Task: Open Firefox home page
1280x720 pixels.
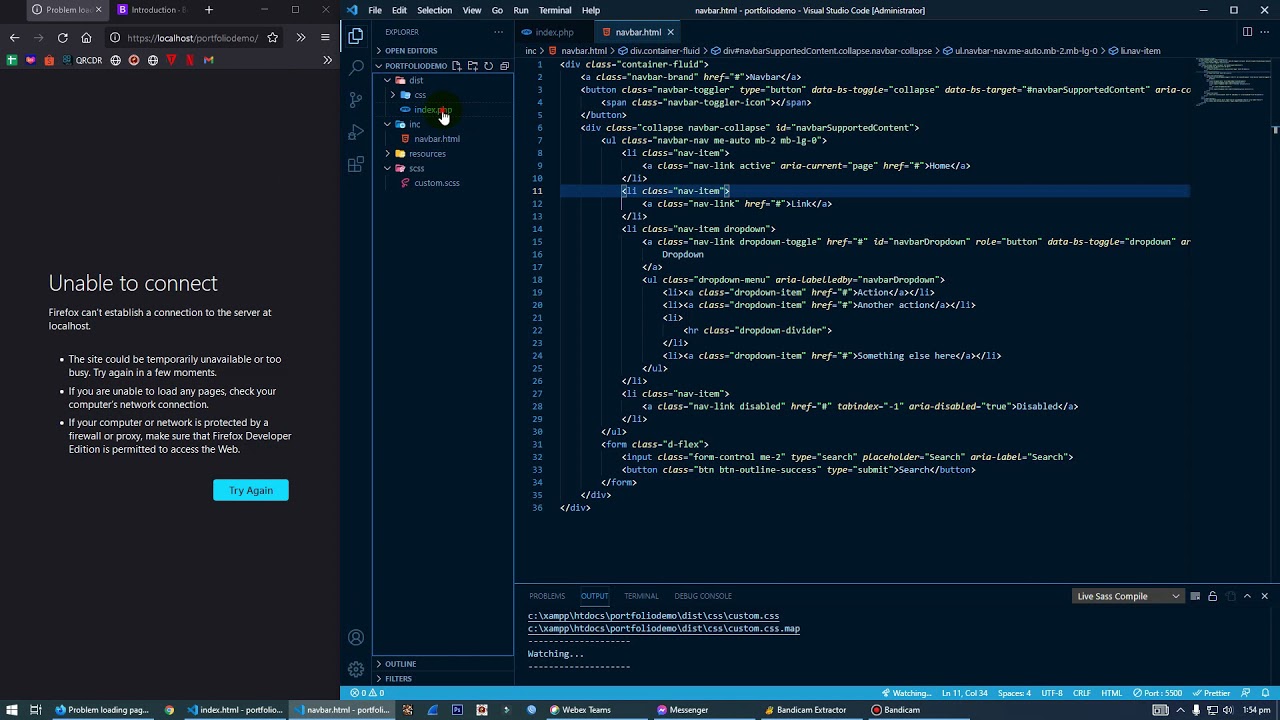Action: pyautogui.click(x=86, y=38)
